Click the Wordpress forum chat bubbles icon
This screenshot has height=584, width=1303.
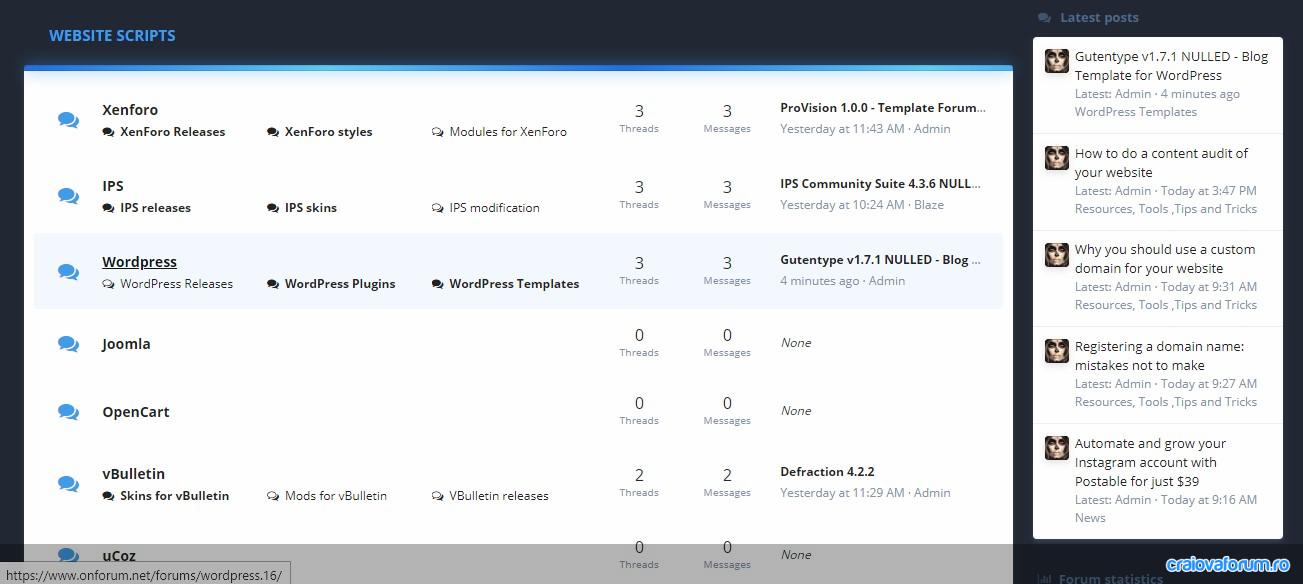coord(68,272)
